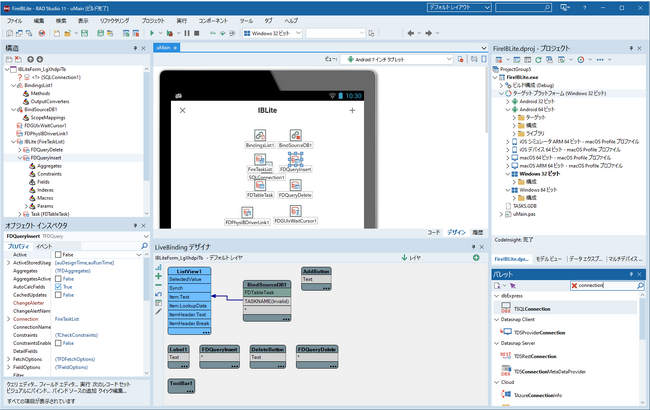
Task: Uncheck the AutoCalcFields checkbox
Action: 58,286
